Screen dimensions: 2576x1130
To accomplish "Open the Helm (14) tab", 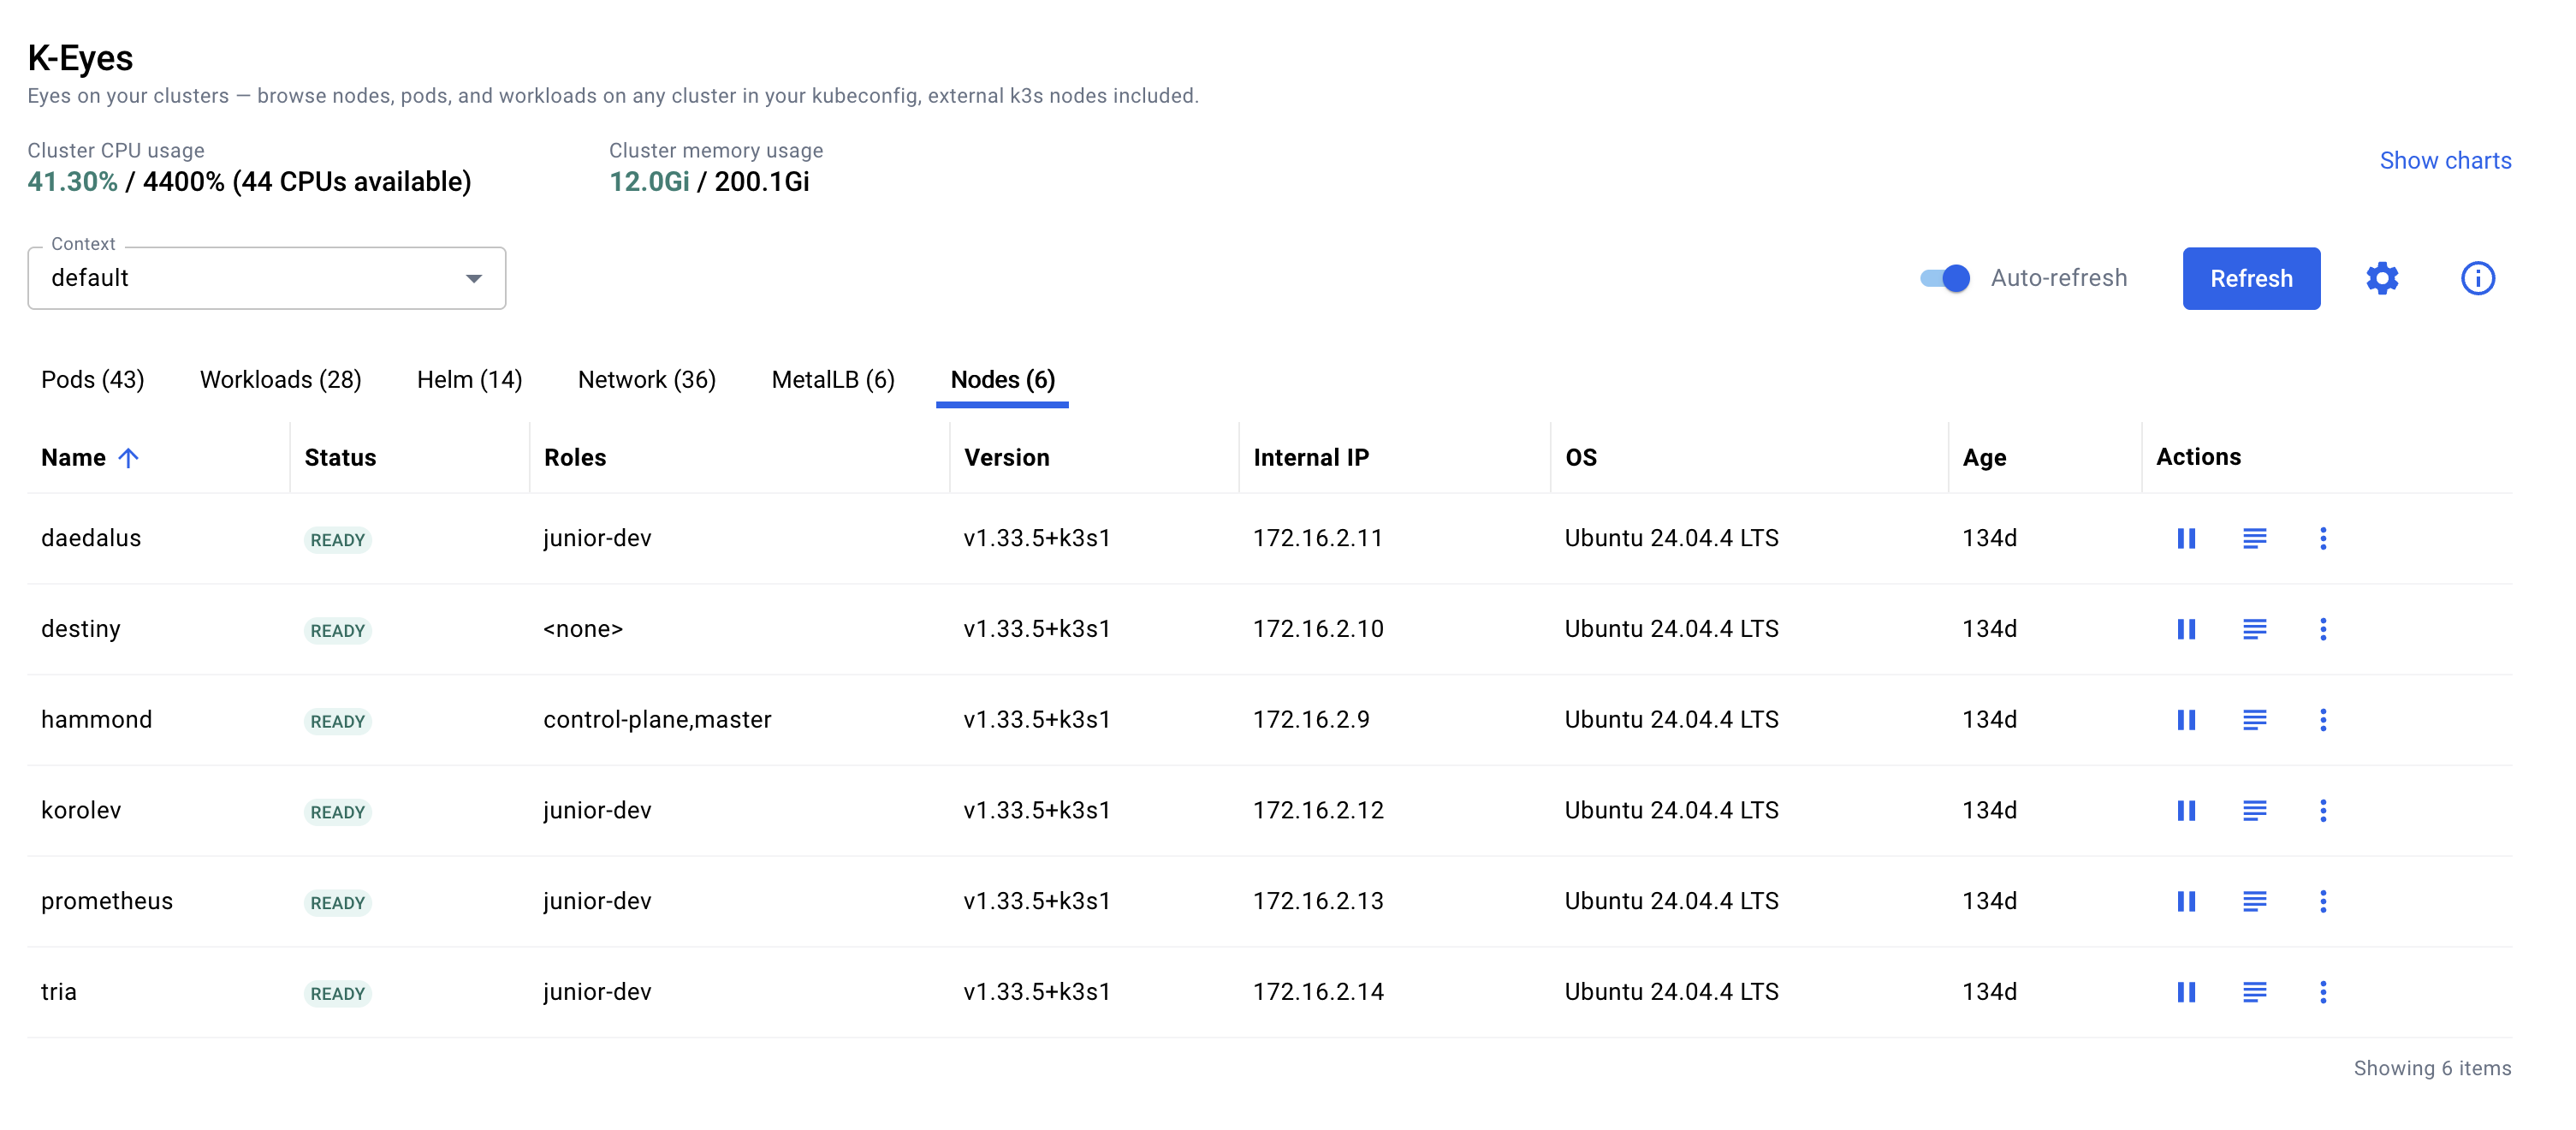I will [469, 380].
